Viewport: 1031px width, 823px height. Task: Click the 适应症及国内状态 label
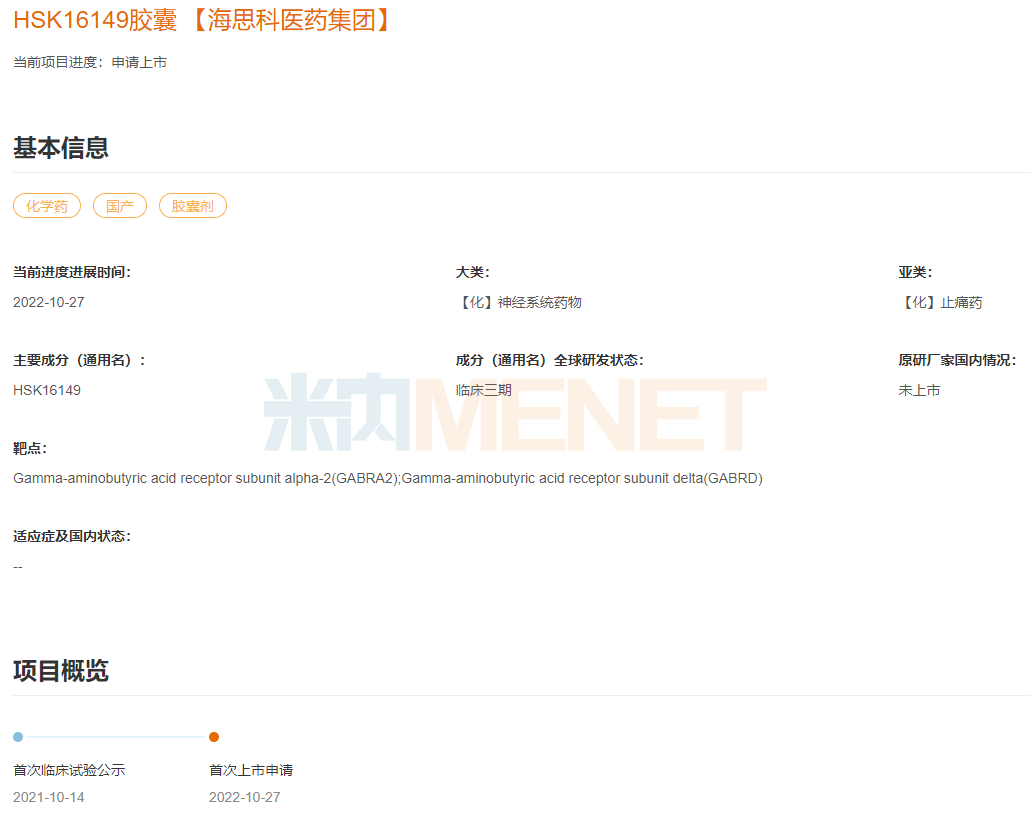pos(72,536)
